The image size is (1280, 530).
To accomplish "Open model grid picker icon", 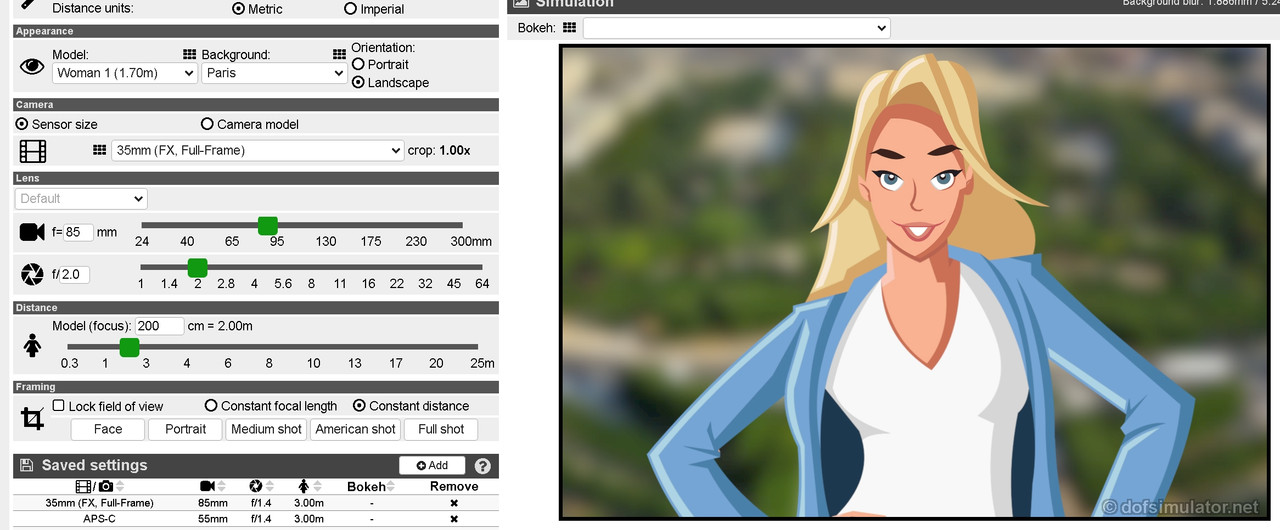I will click(x=190, y=54).
